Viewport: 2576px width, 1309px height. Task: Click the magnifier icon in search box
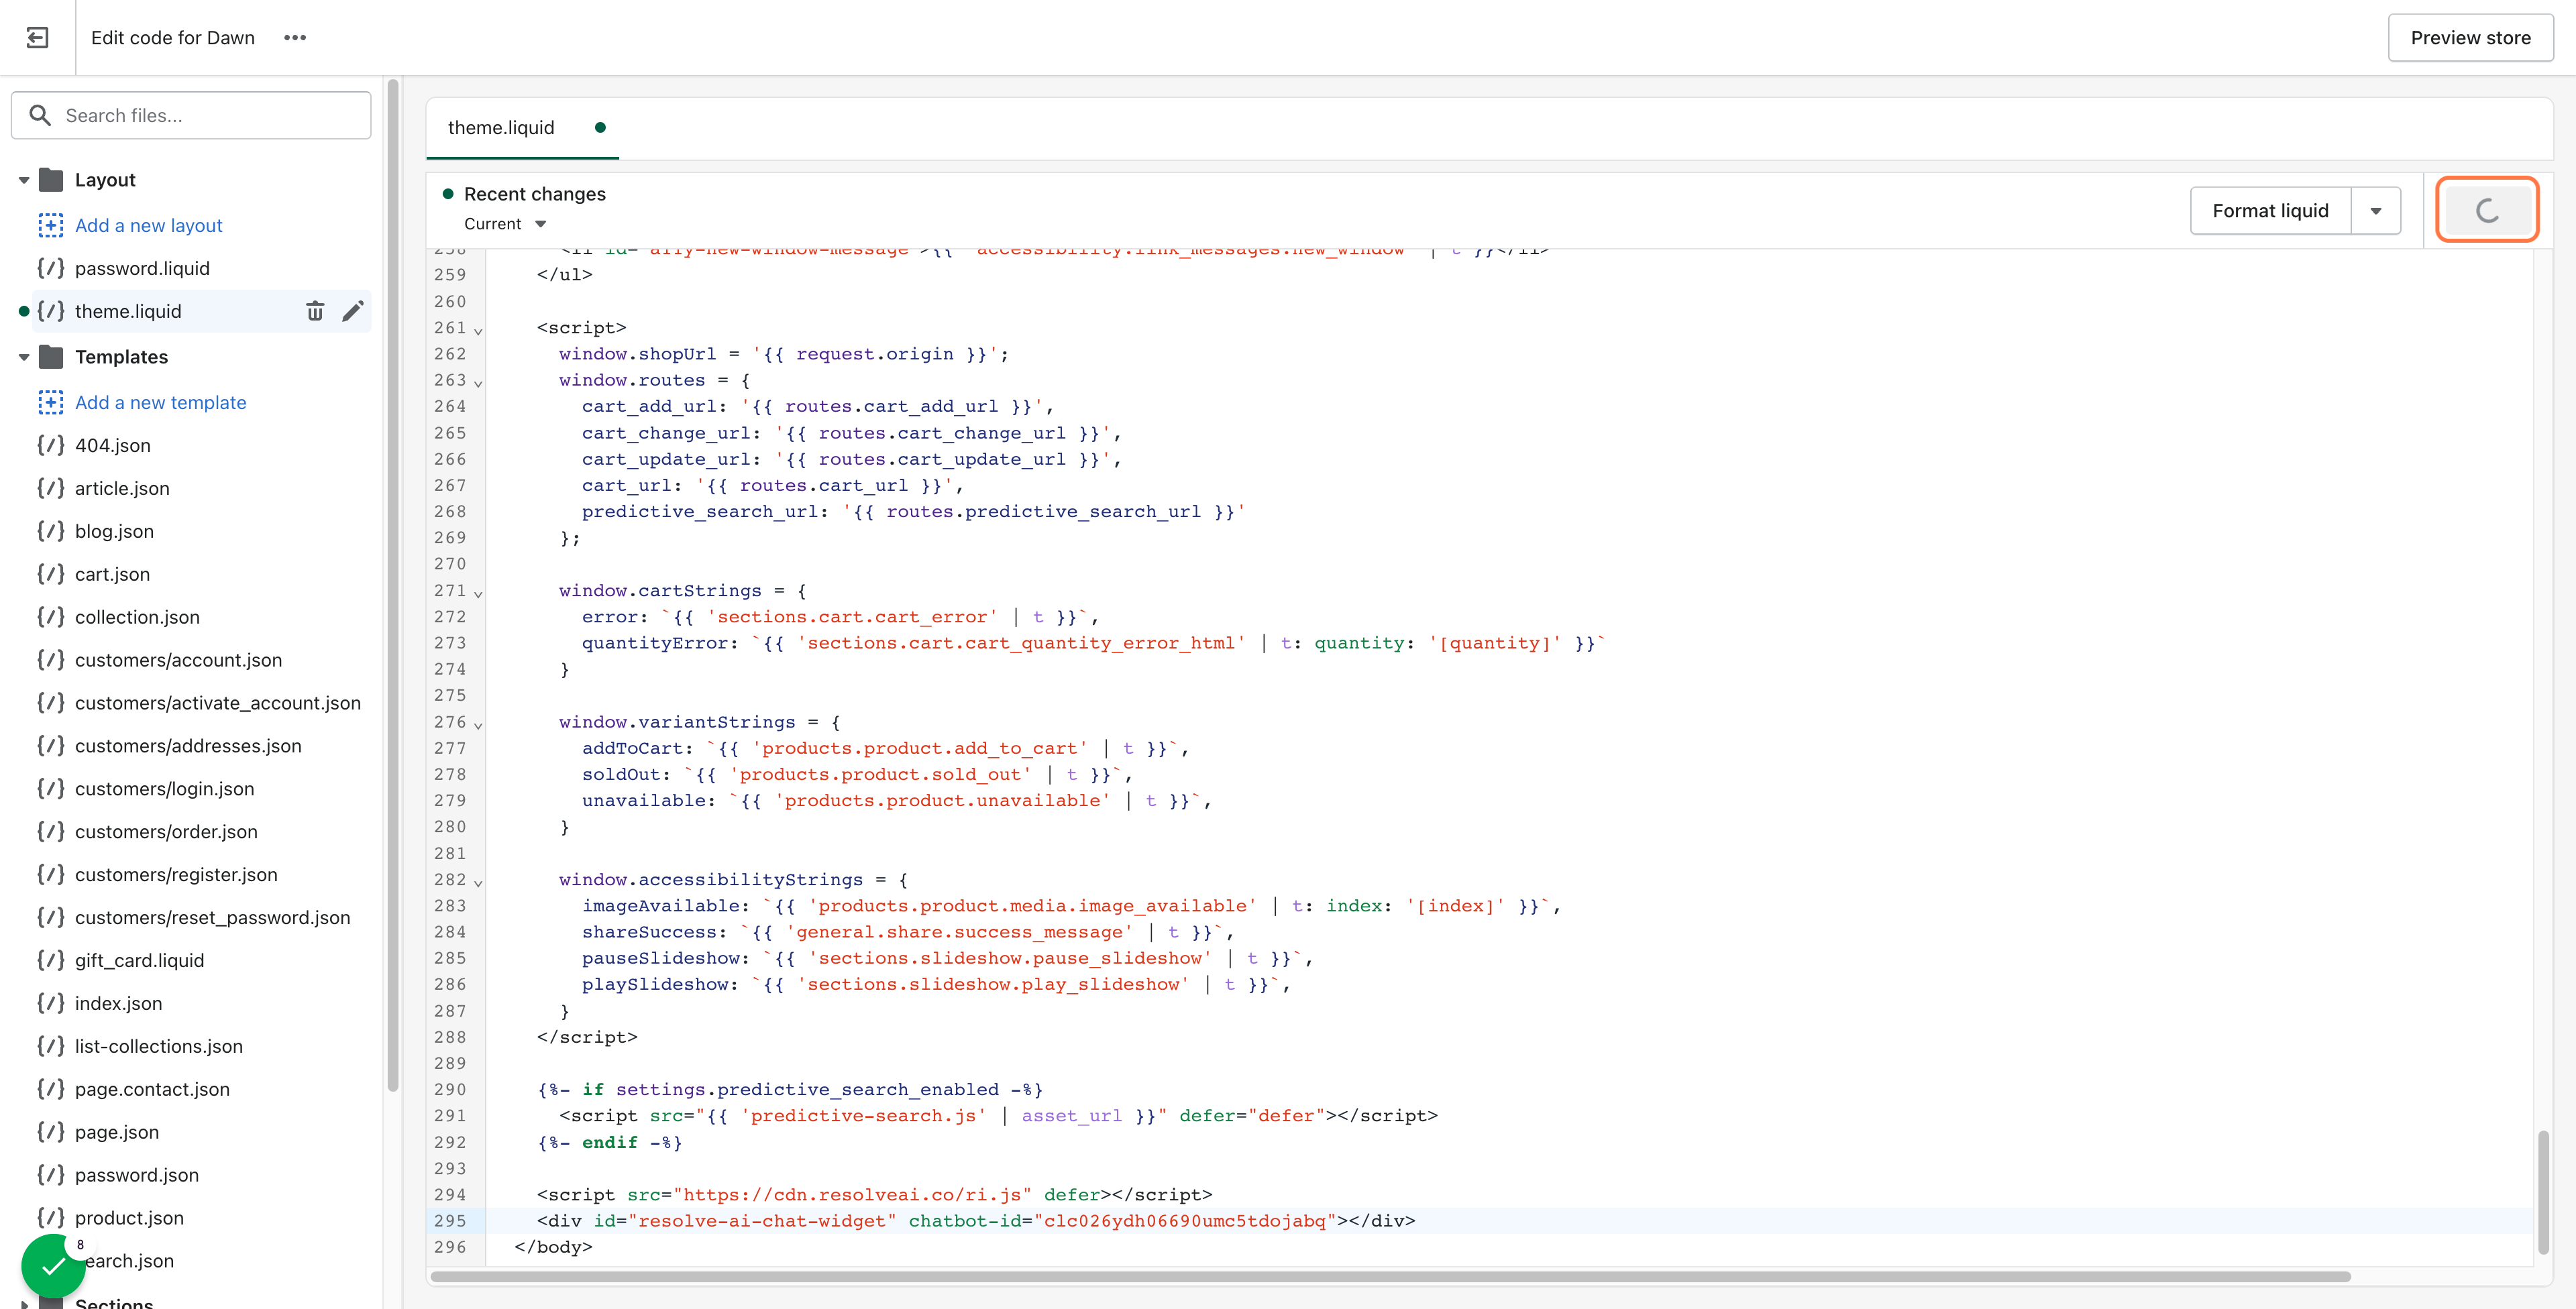click(40, 116)
